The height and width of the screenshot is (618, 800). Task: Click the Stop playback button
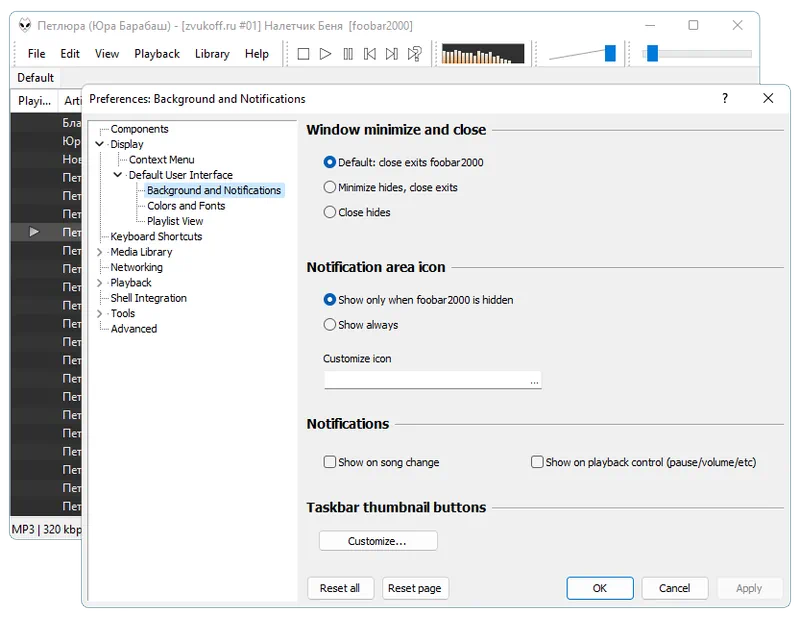[x=303, y=54]
